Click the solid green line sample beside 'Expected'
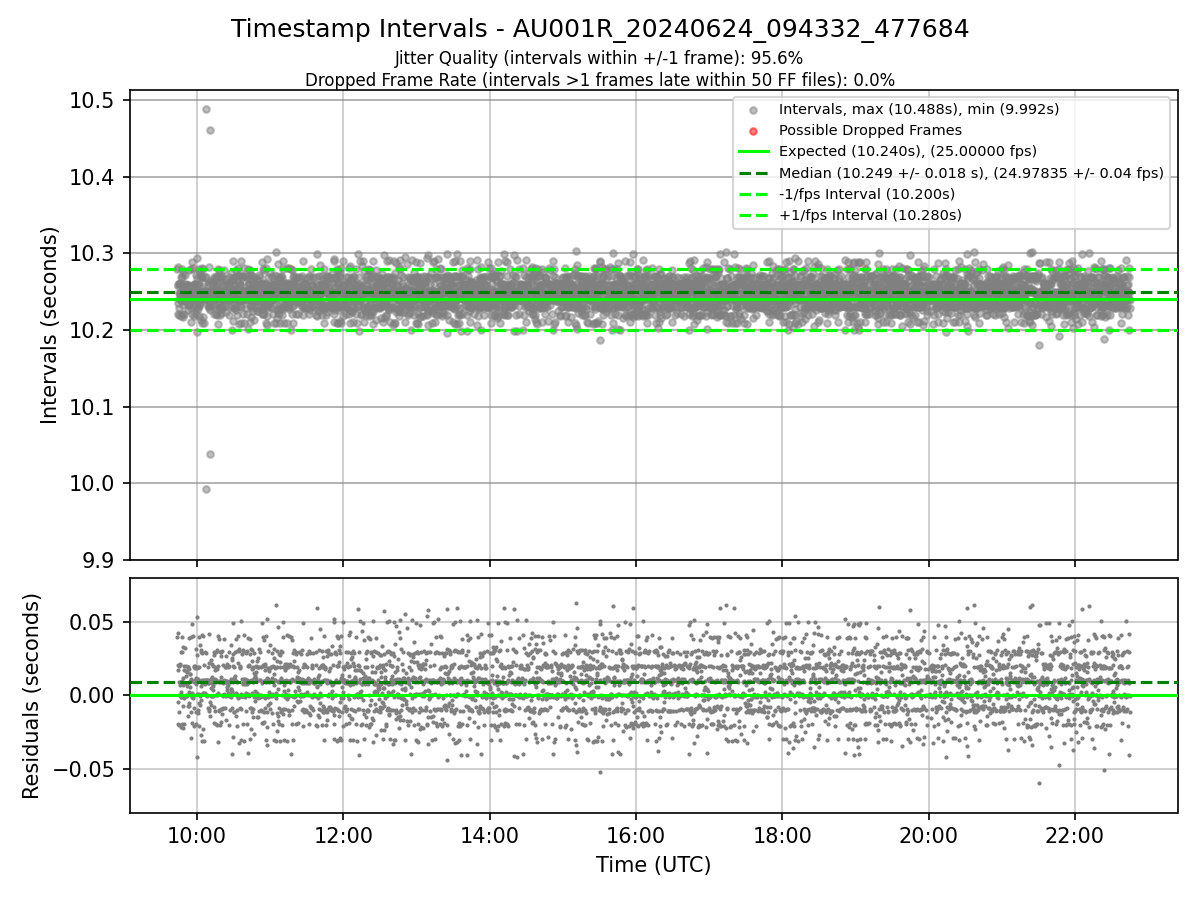This screenshot has height=900, width=1200. 754,152
